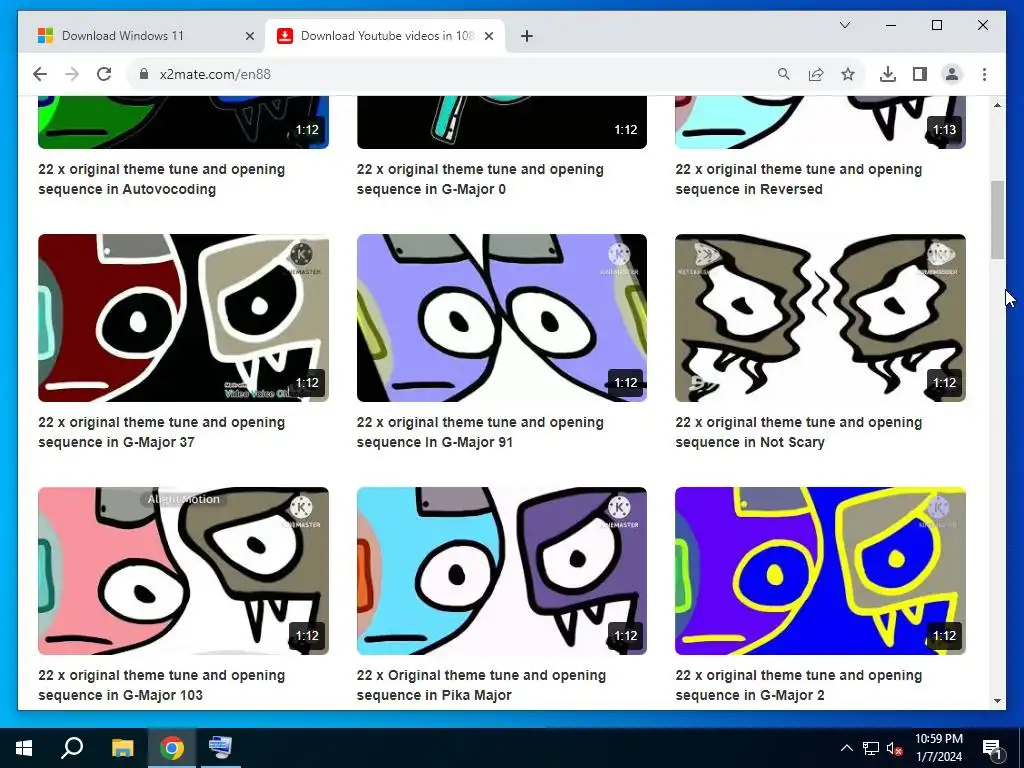This screenshot has width=1024, height=768.
Task: Toggle the Chrome side panel
Action: tap(920, 74)
